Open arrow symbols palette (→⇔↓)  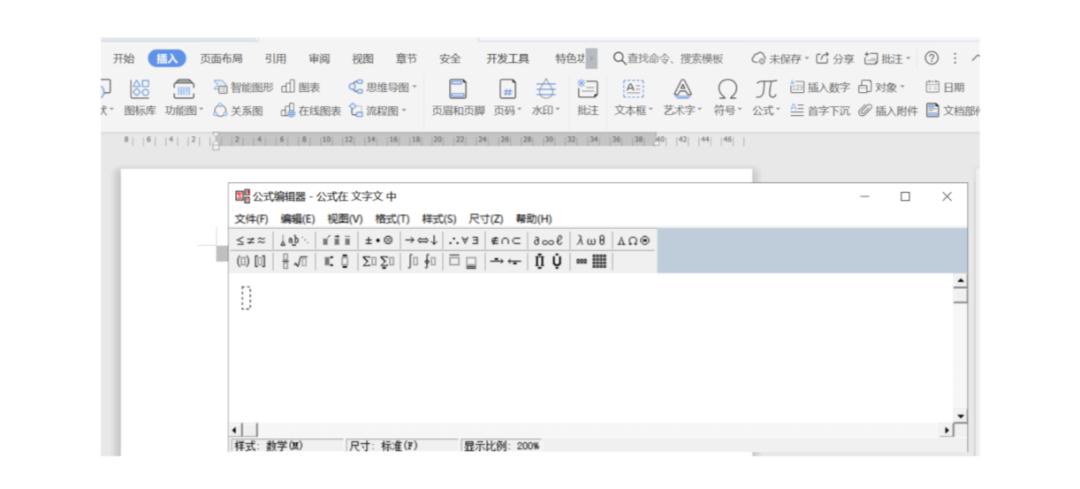(x=421, y=240)
